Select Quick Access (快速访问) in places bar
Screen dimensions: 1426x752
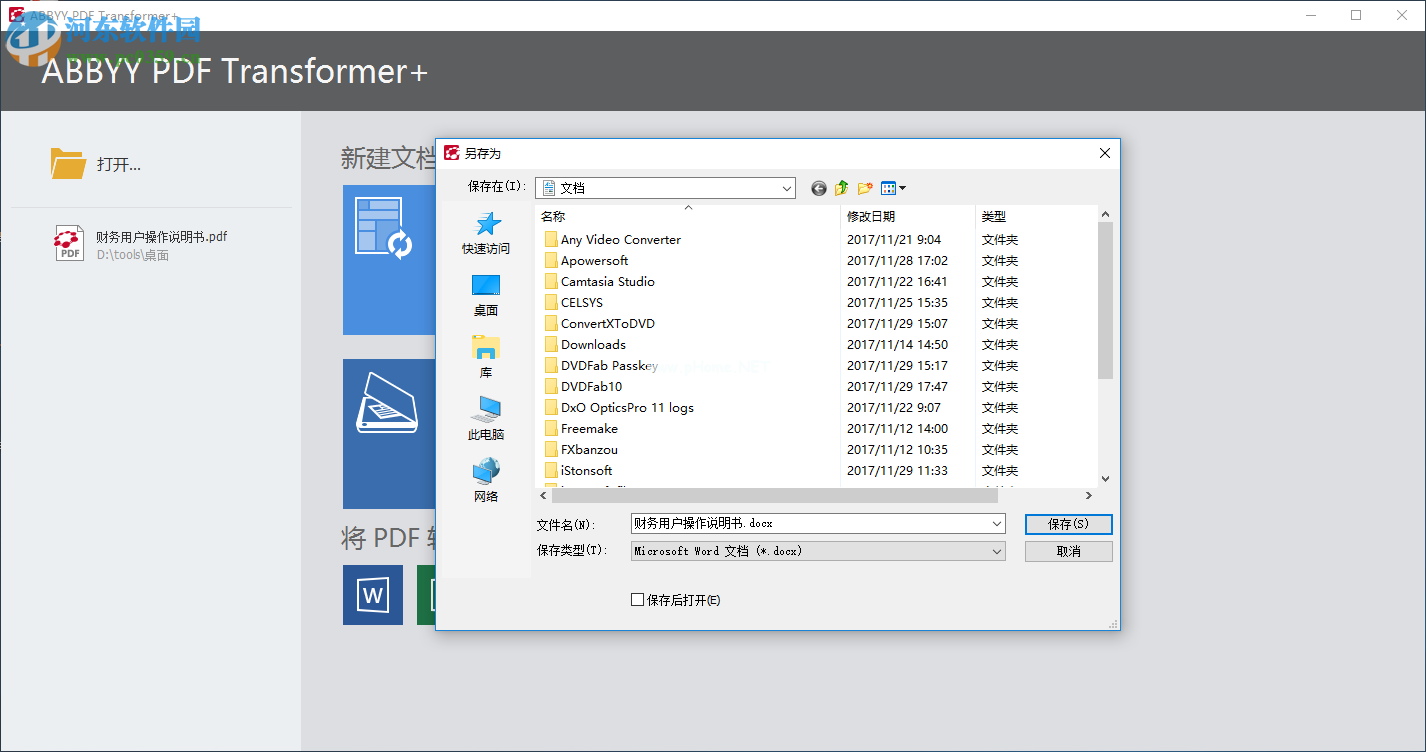(x=486, y=234)
